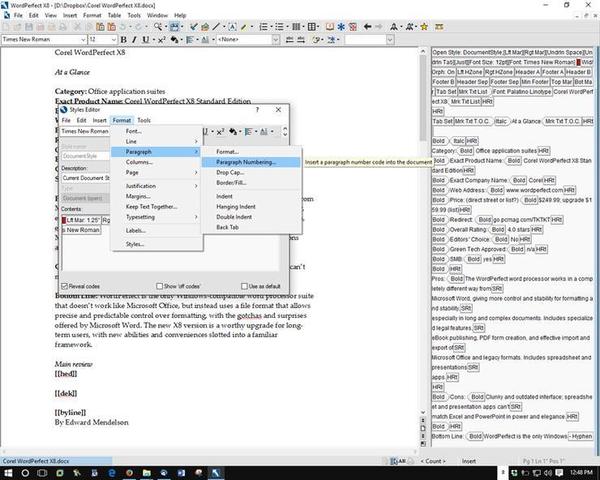600x480 pixels.
Task: Click the '< Count >' status bar button
Action: 433,461
